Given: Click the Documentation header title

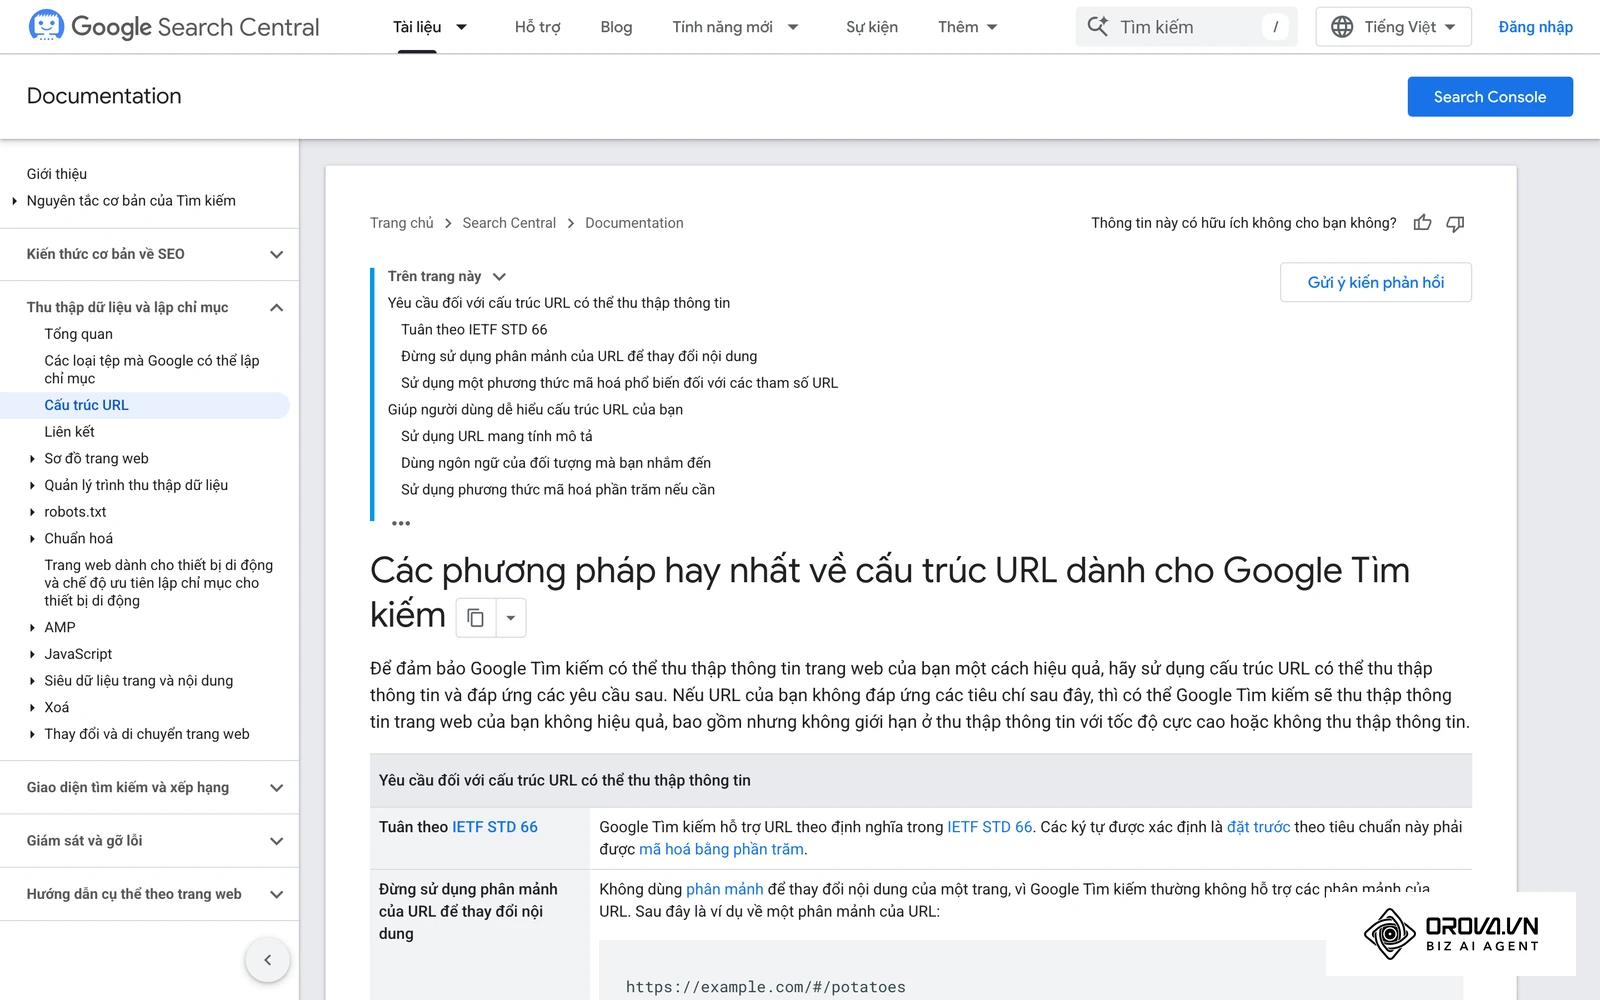Looking at the screenshot, I should click(104, 96).
